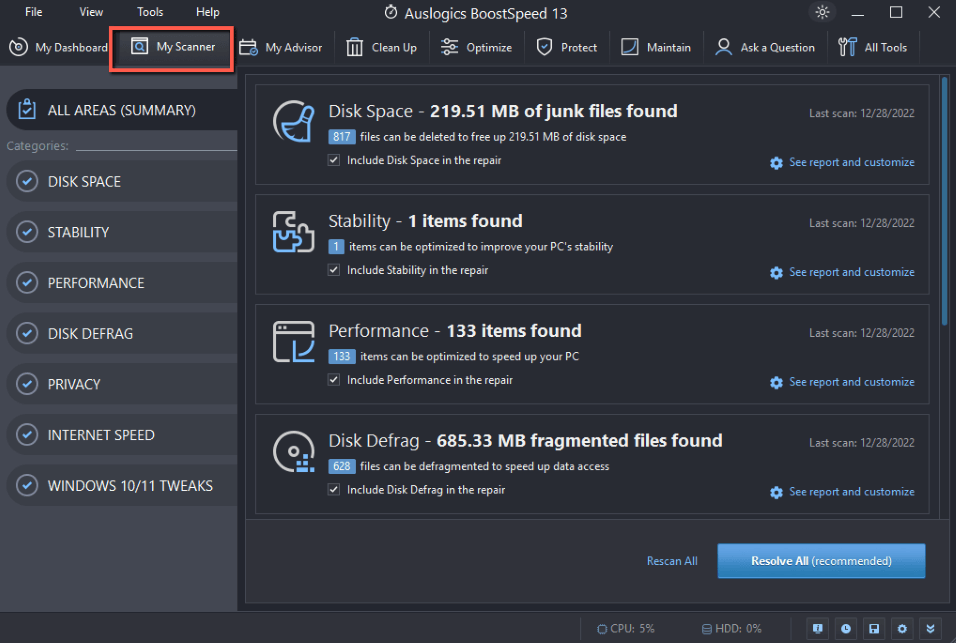Click the Disk Defrag disk icon
The image size is (956, 643).
294,452
